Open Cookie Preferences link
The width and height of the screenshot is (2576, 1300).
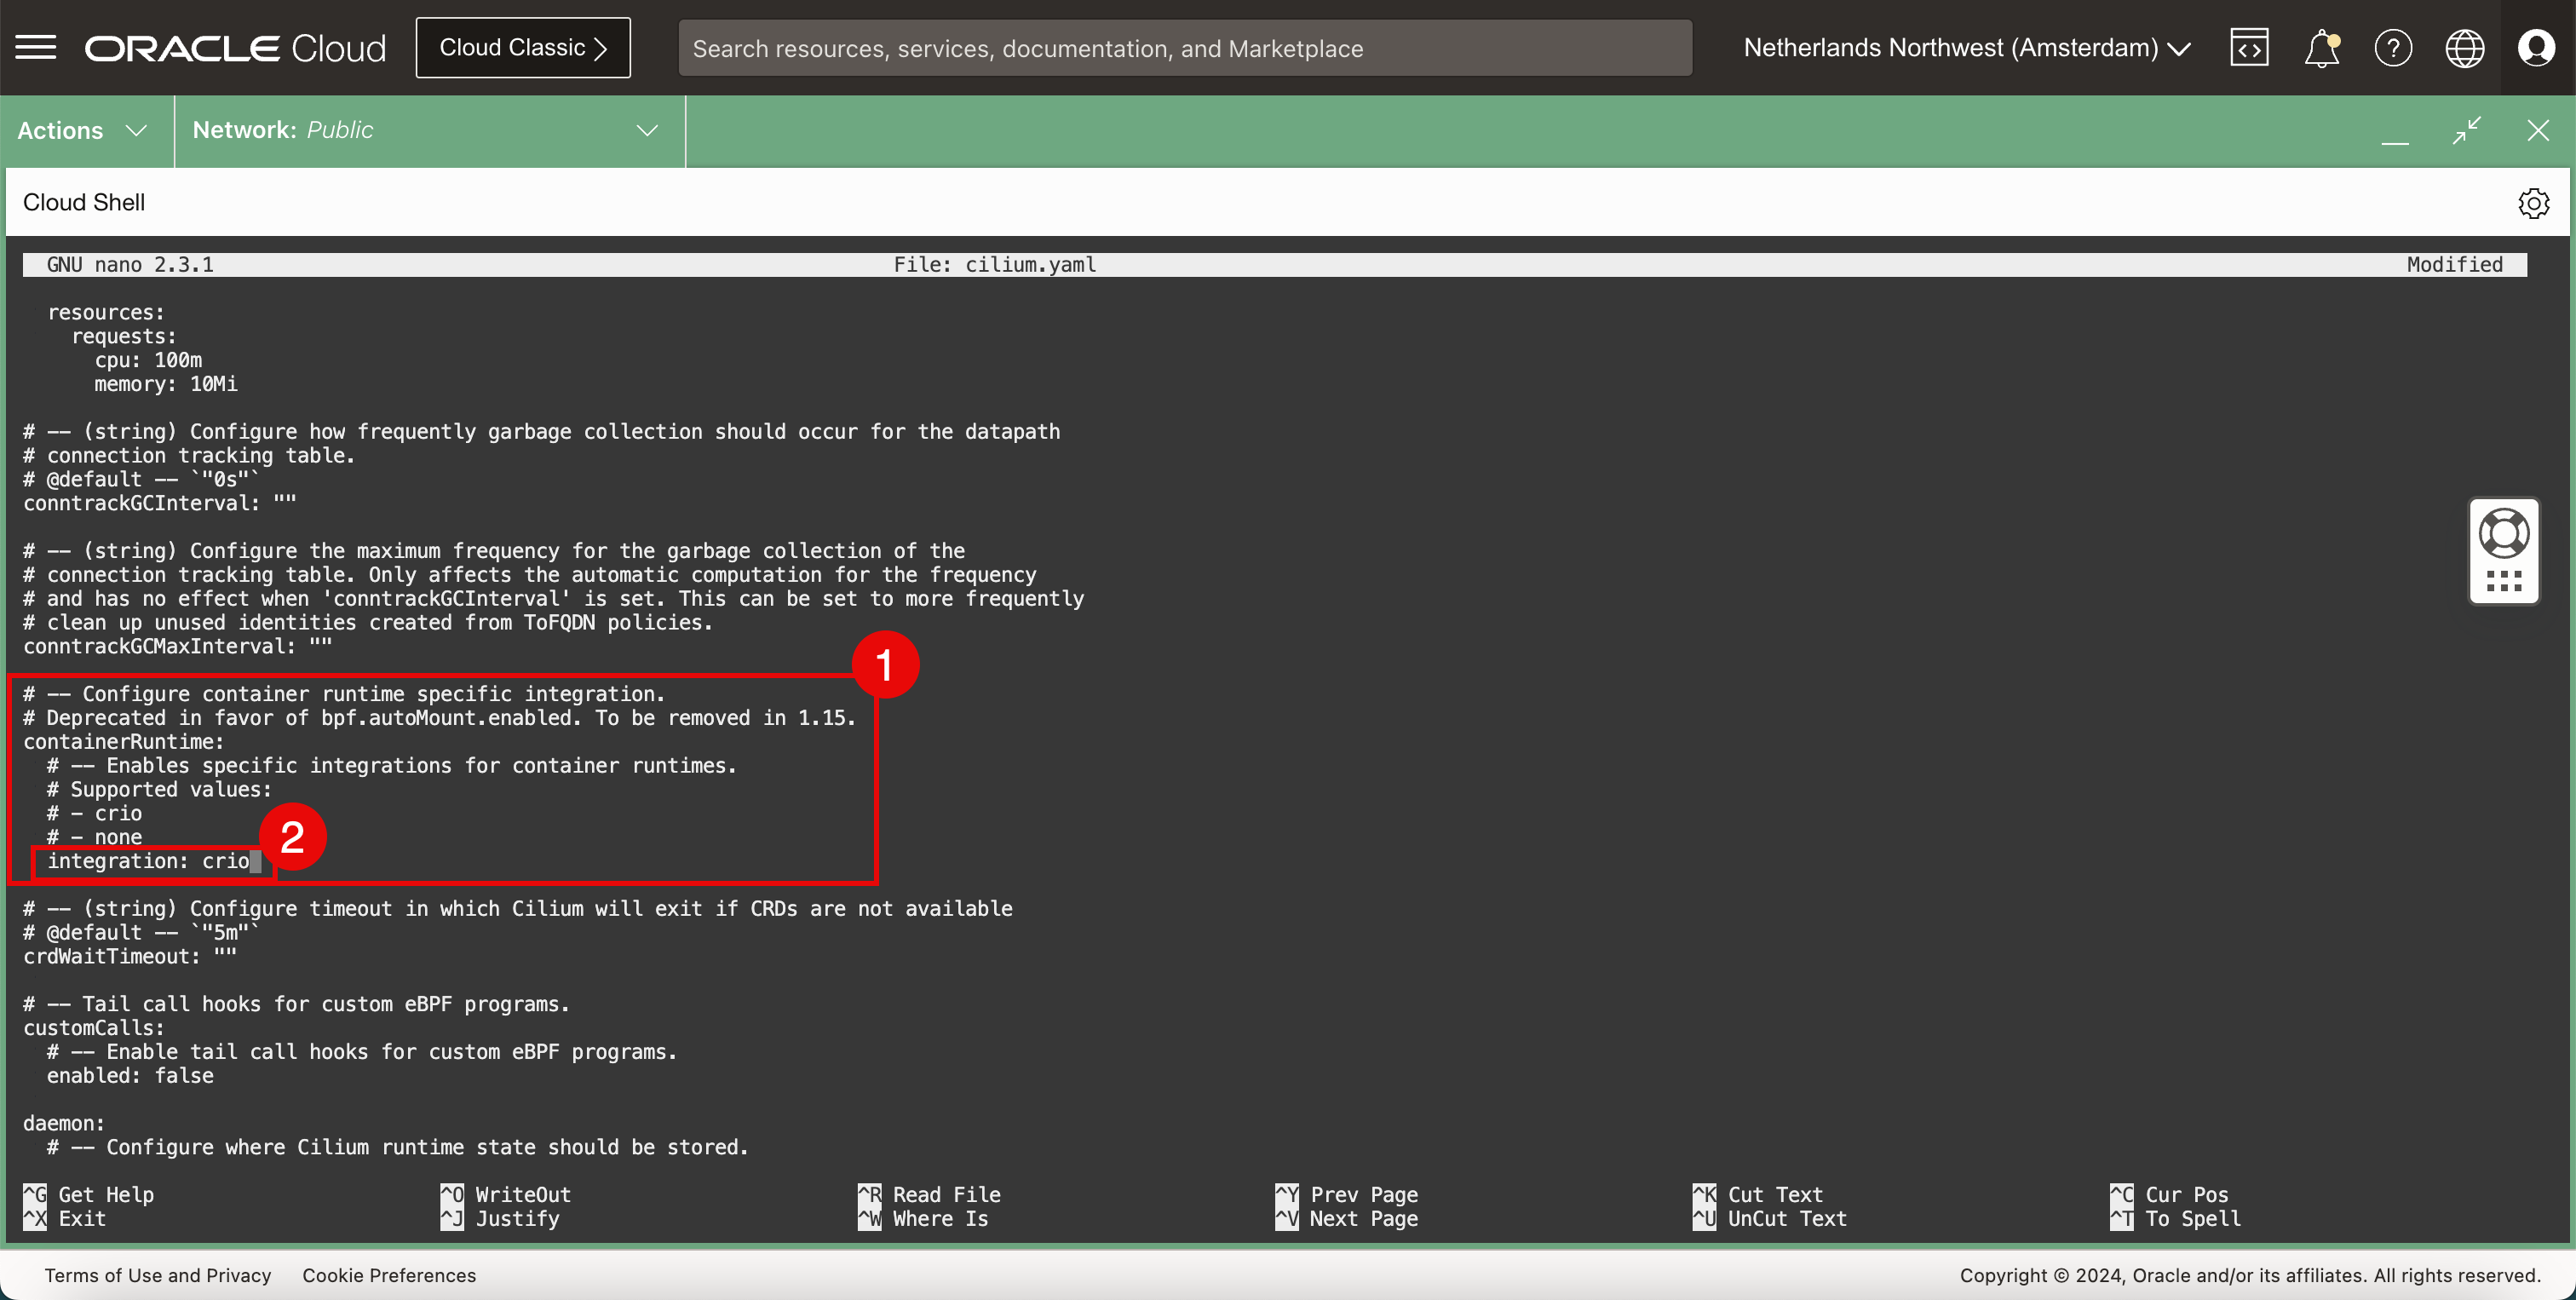coord(389,1275)
